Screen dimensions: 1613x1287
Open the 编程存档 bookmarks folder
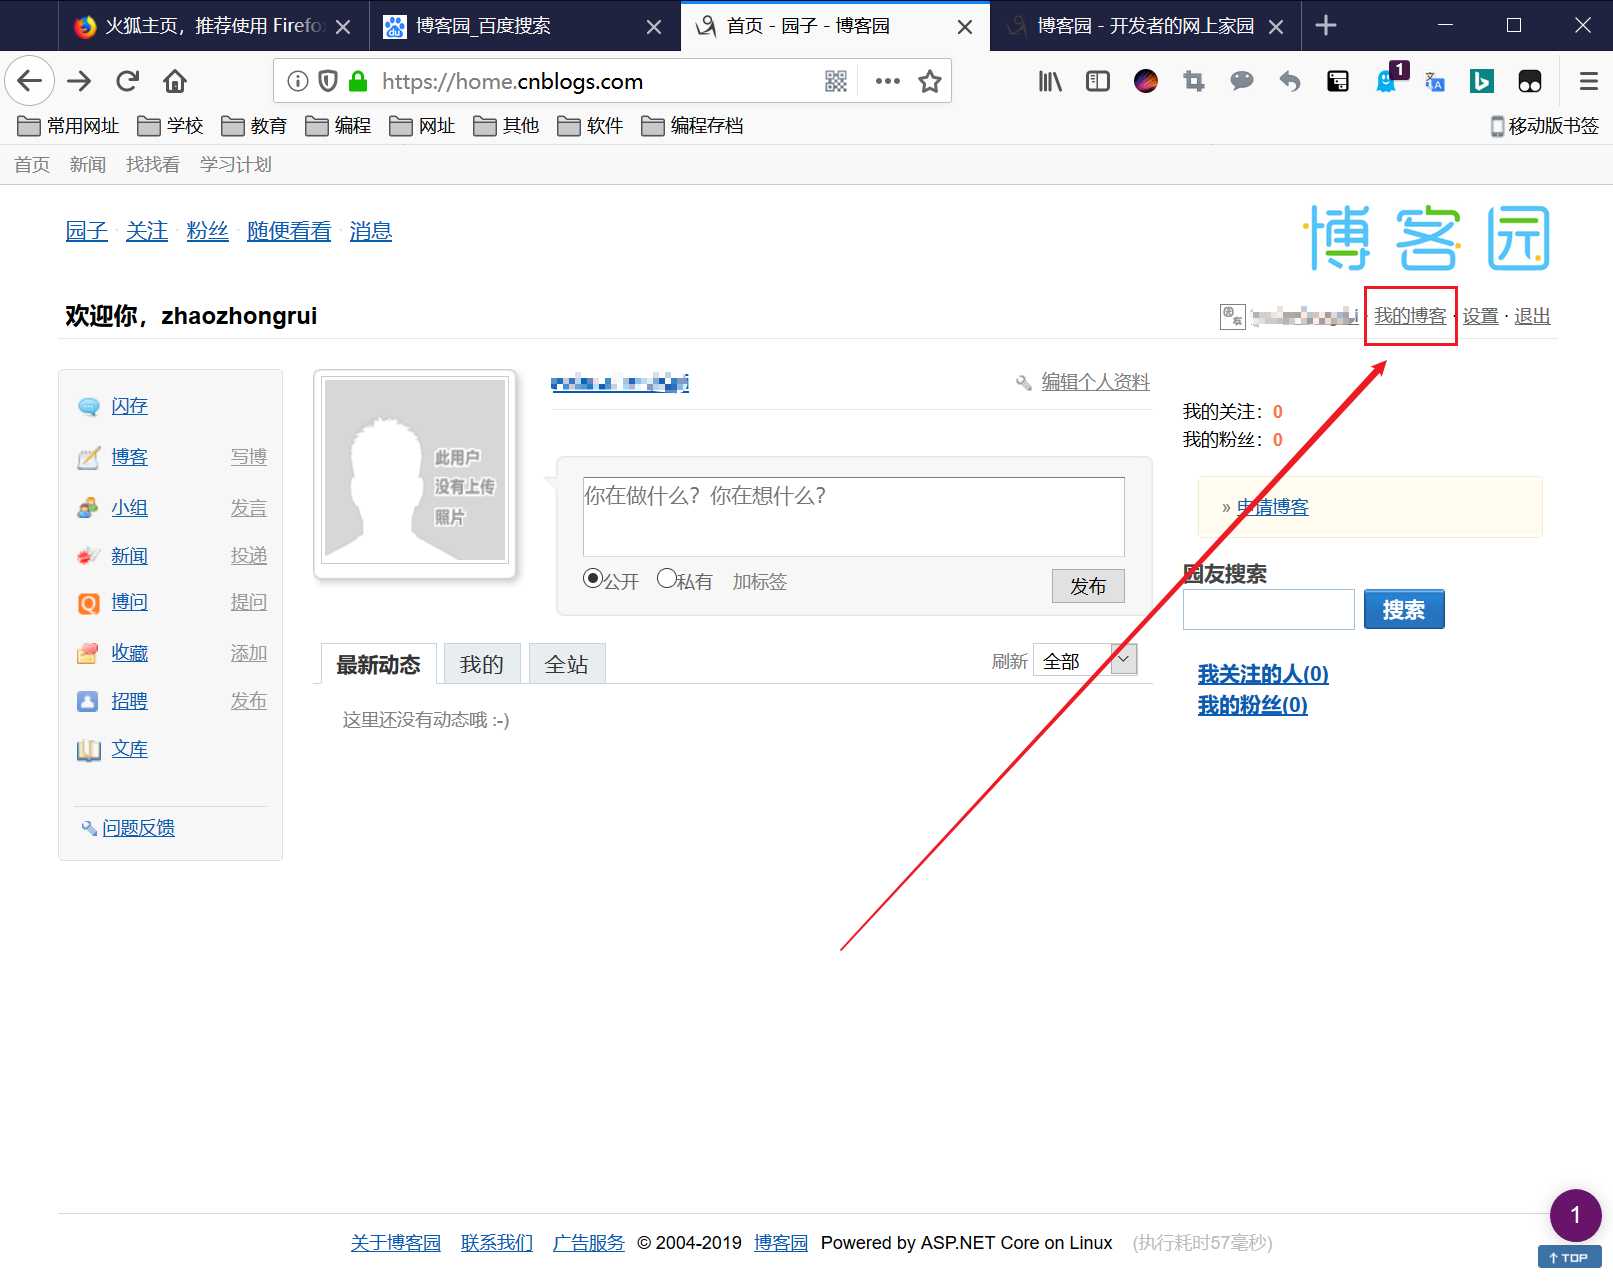[692, 126]
